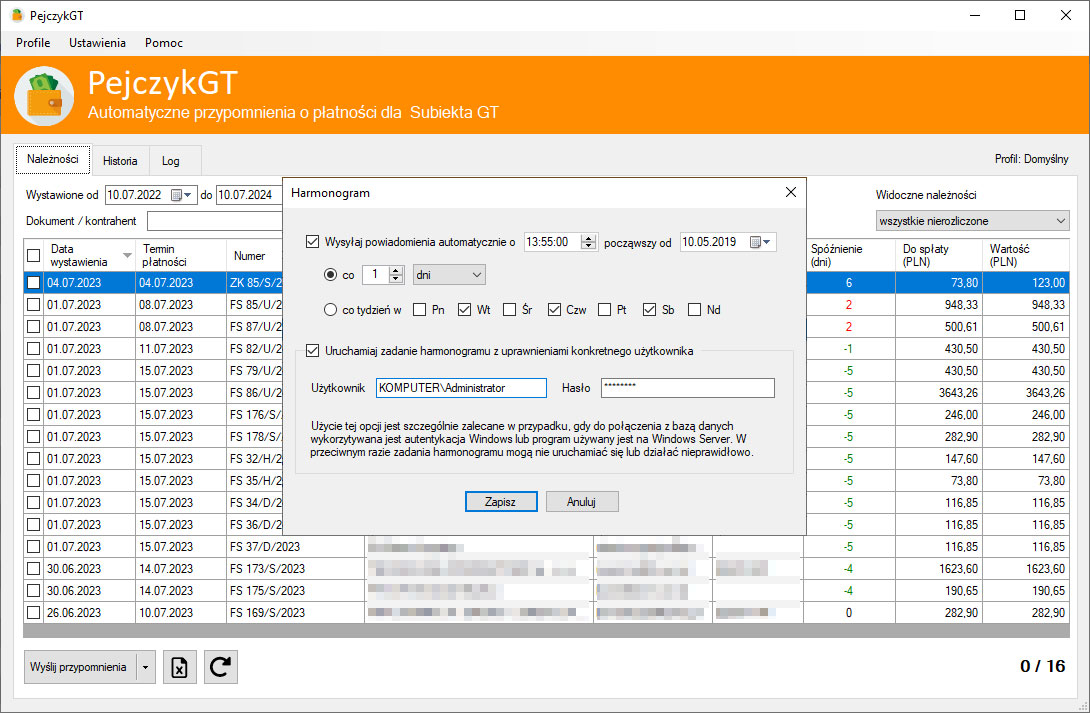Check the Pt weekday checkbox

pos(604,310)
